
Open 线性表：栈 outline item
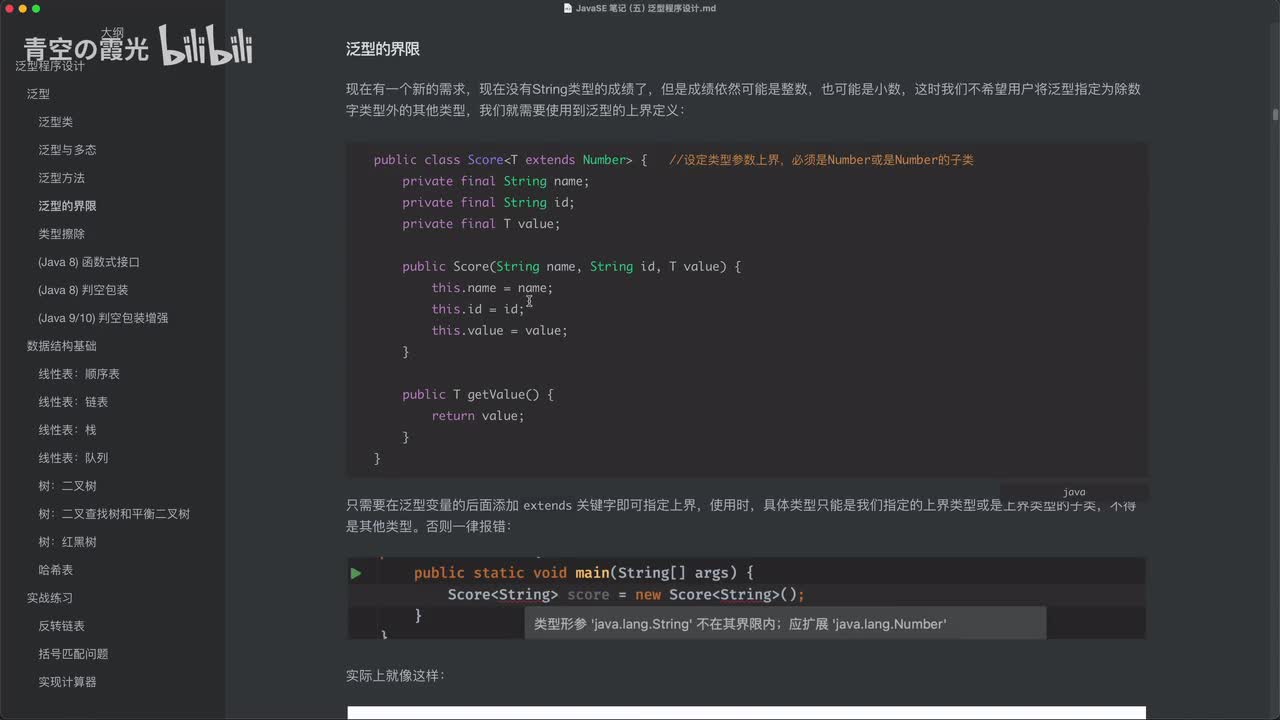coord(68,430)
